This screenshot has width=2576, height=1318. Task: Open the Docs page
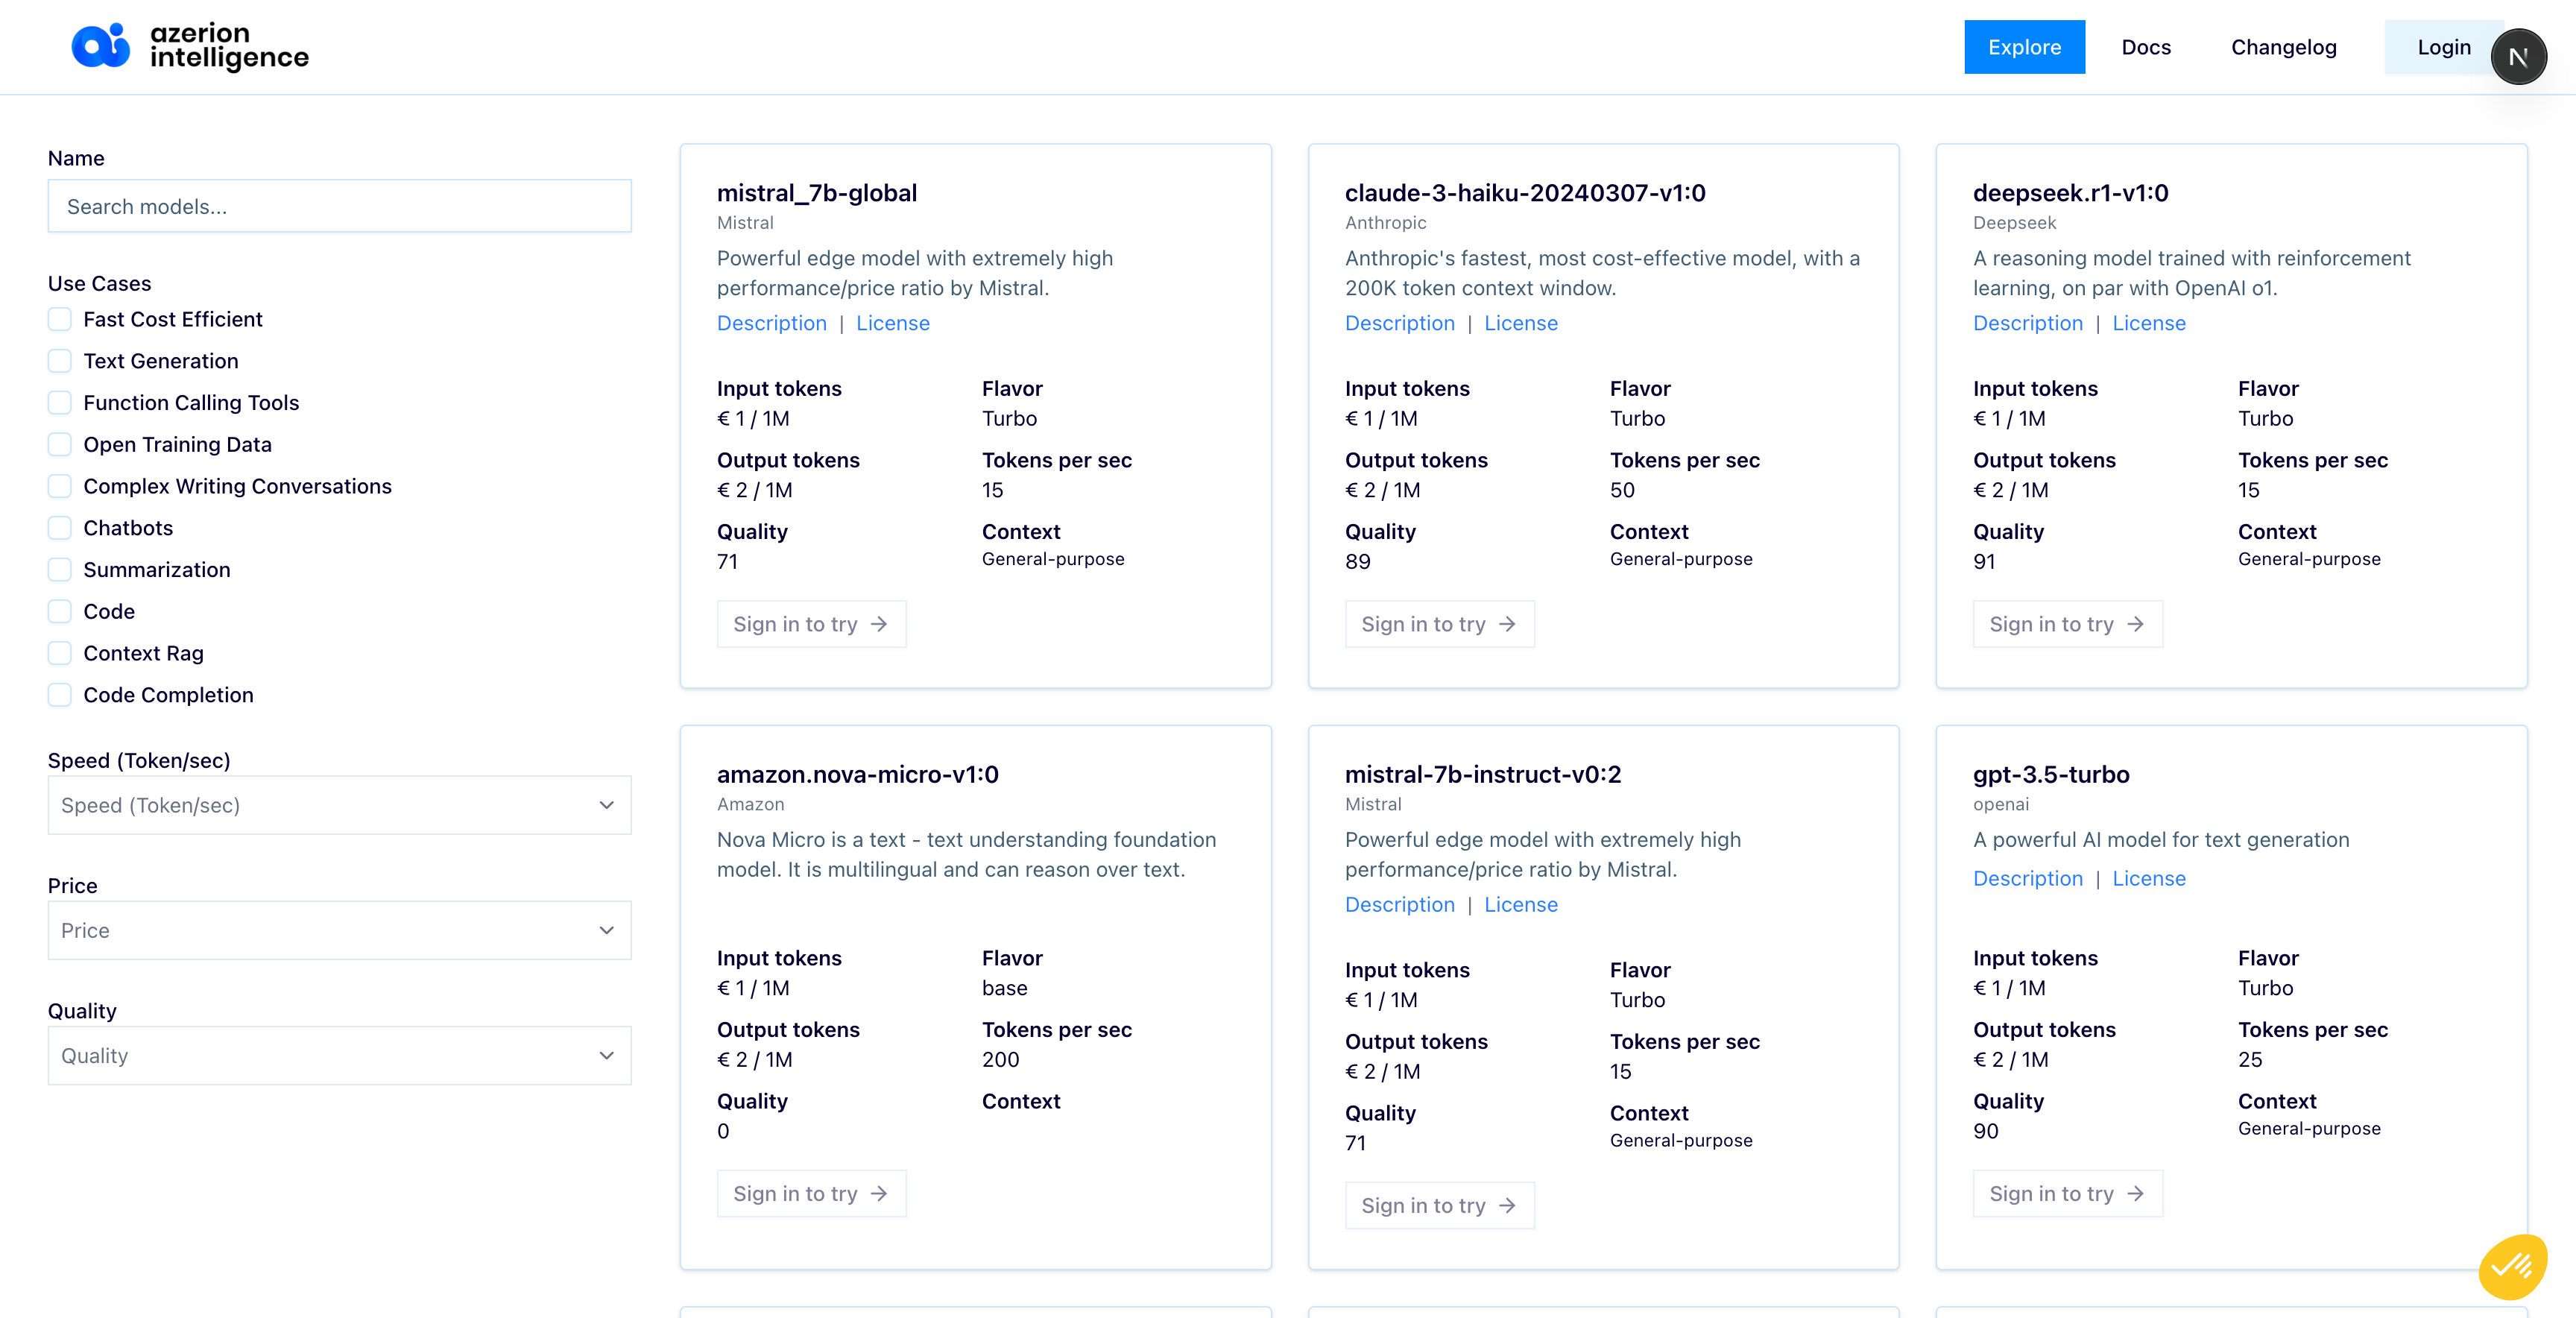(2146, 47)
